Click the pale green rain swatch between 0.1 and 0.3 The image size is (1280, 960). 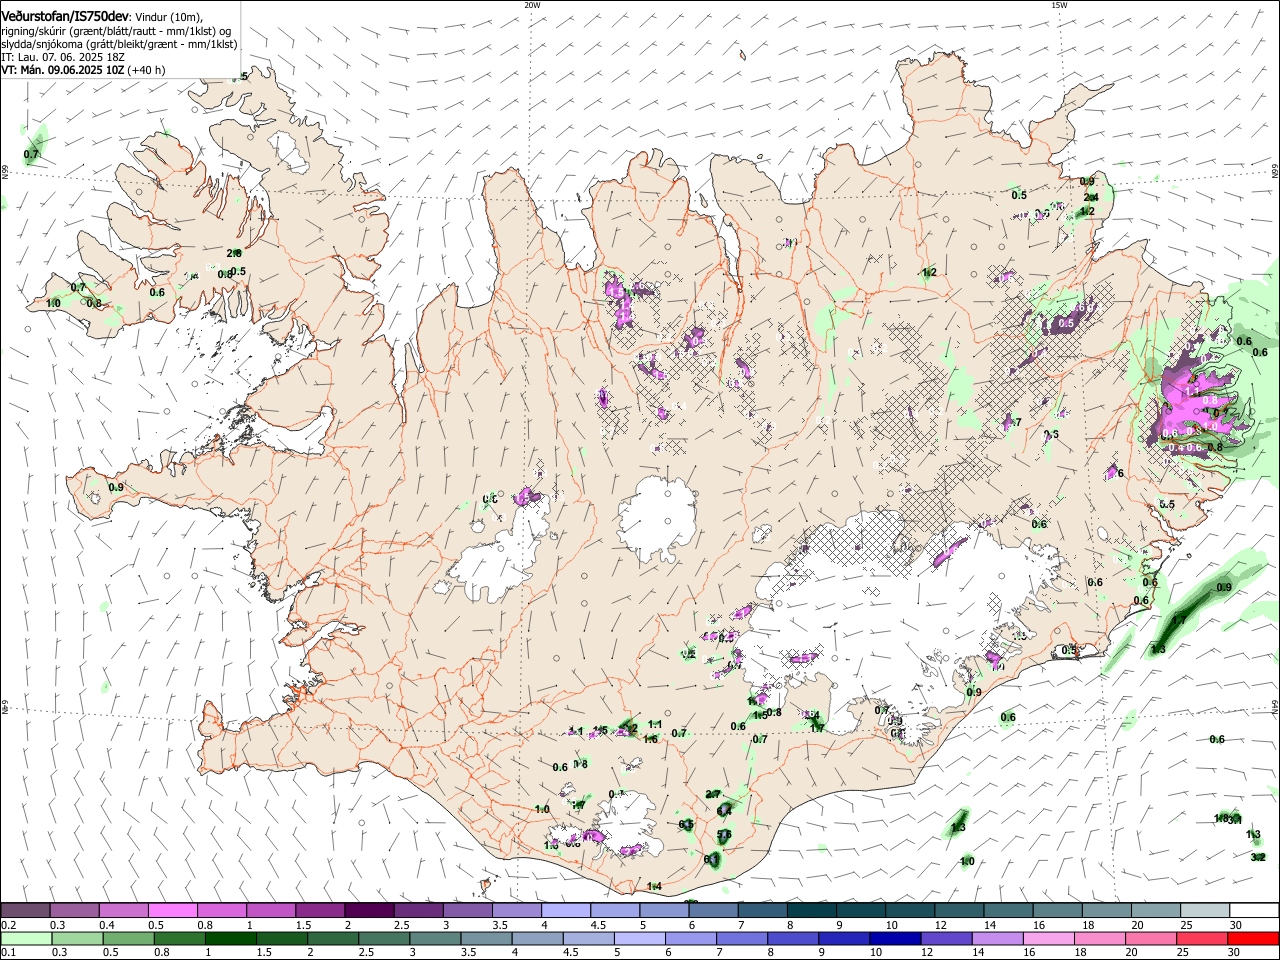[x=26, y=938]
